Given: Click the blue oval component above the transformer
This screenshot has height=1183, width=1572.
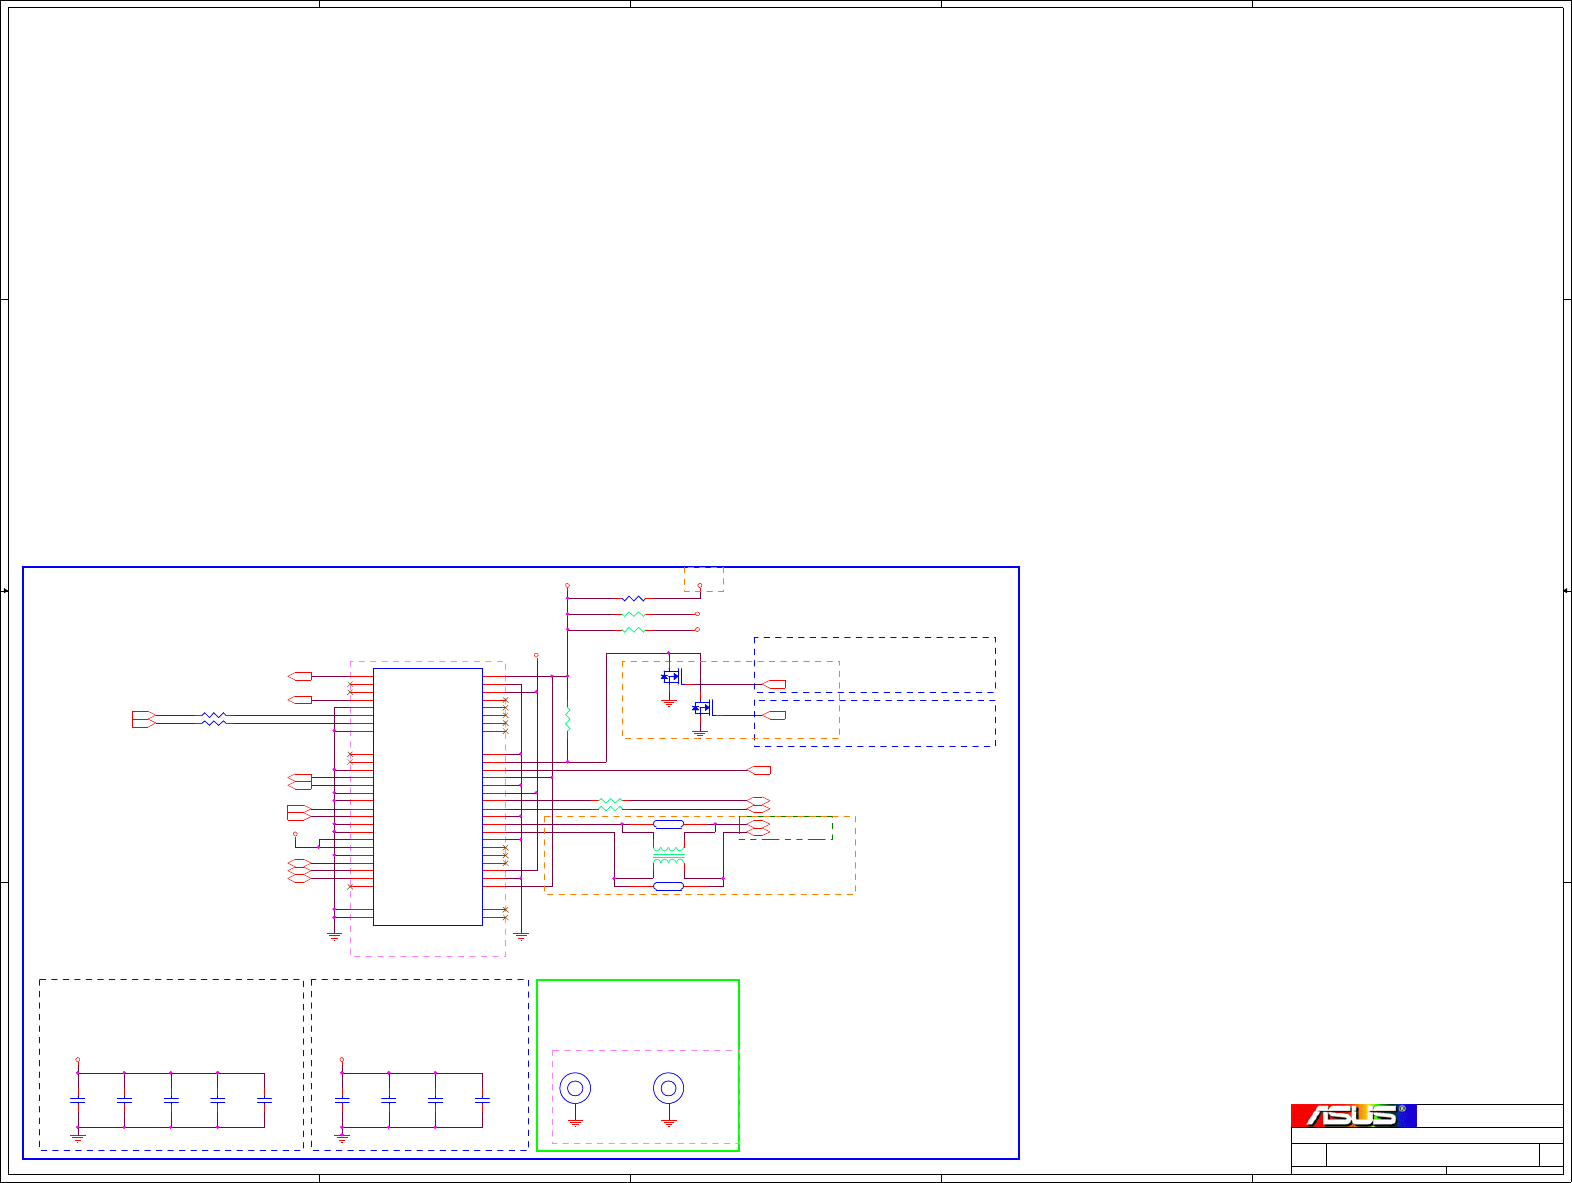Looking at the screenshot, I should [668, 825].
